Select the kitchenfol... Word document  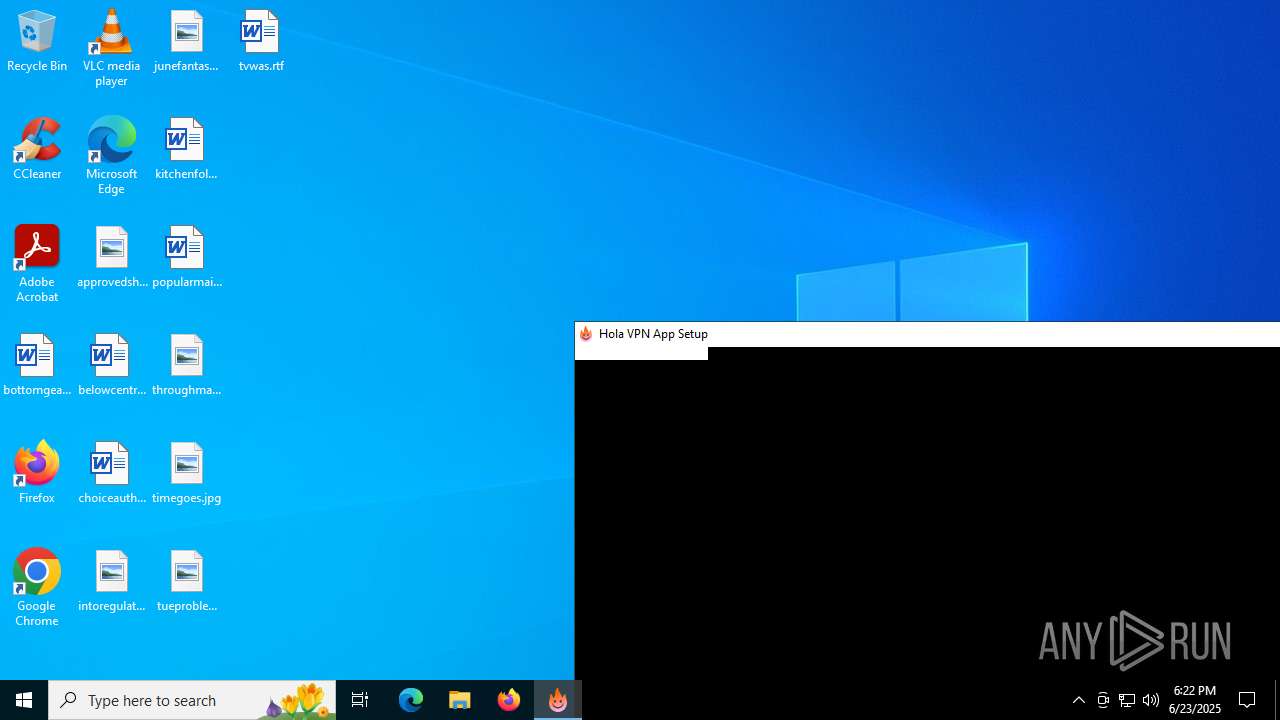point(186,149)
